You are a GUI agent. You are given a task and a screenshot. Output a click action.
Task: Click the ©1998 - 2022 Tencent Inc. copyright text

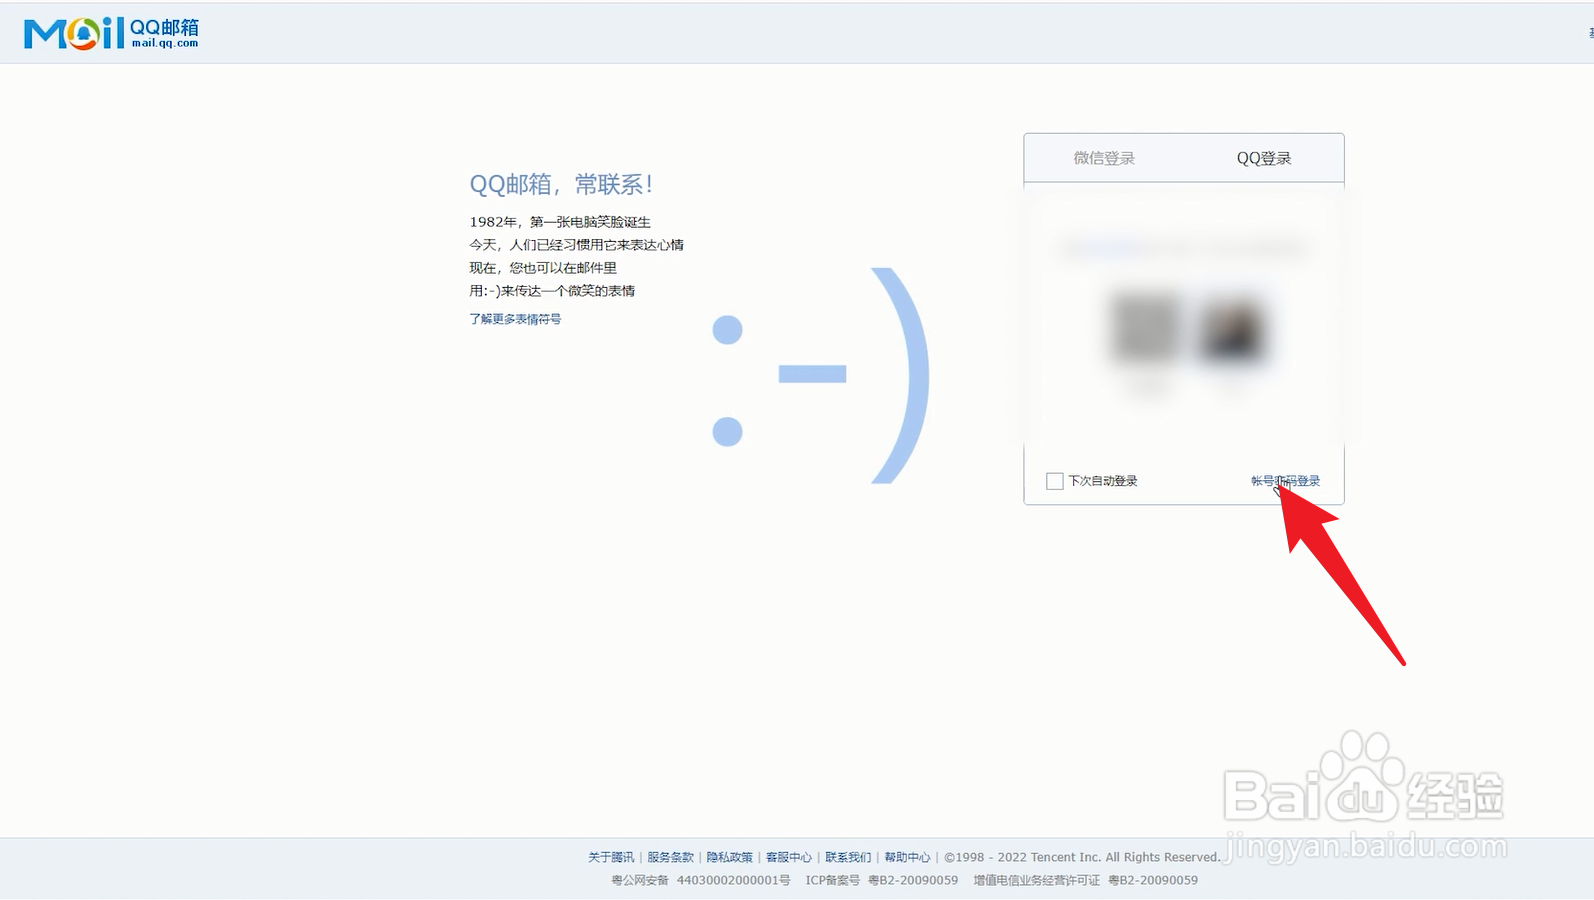coord(1082,857)
